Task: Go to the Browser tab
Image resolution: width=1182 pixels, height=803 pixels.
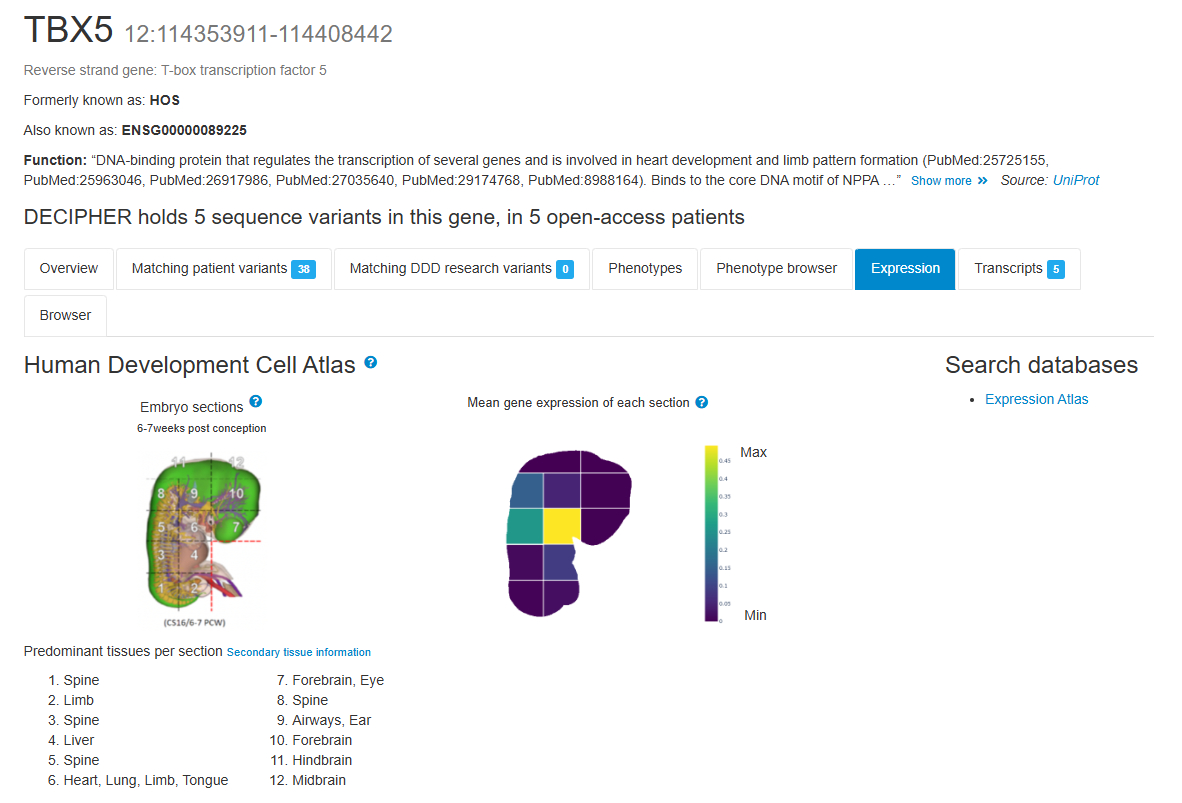Action: 66,315
